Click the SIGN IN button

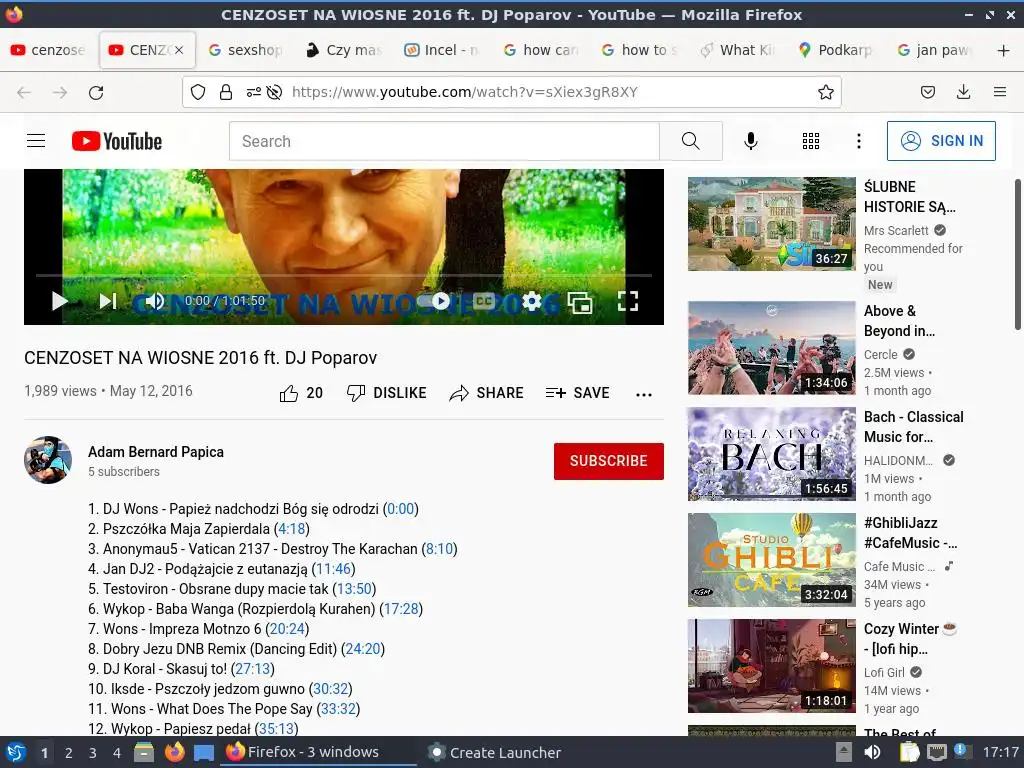[941, 140]
